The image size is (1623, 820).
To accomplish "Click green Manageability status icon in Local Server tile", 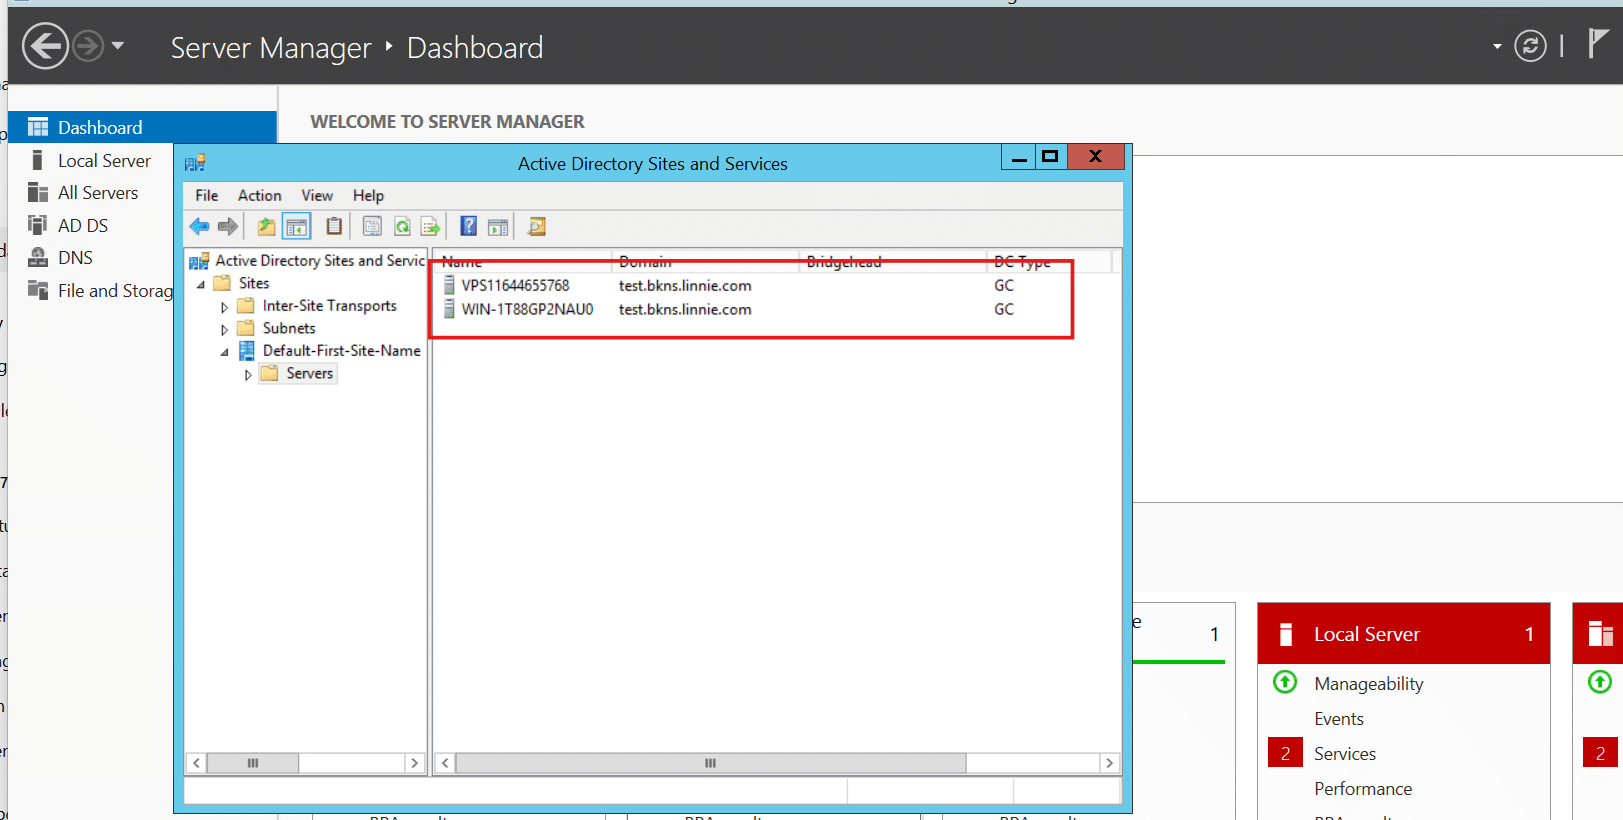I will point(1285,682).
